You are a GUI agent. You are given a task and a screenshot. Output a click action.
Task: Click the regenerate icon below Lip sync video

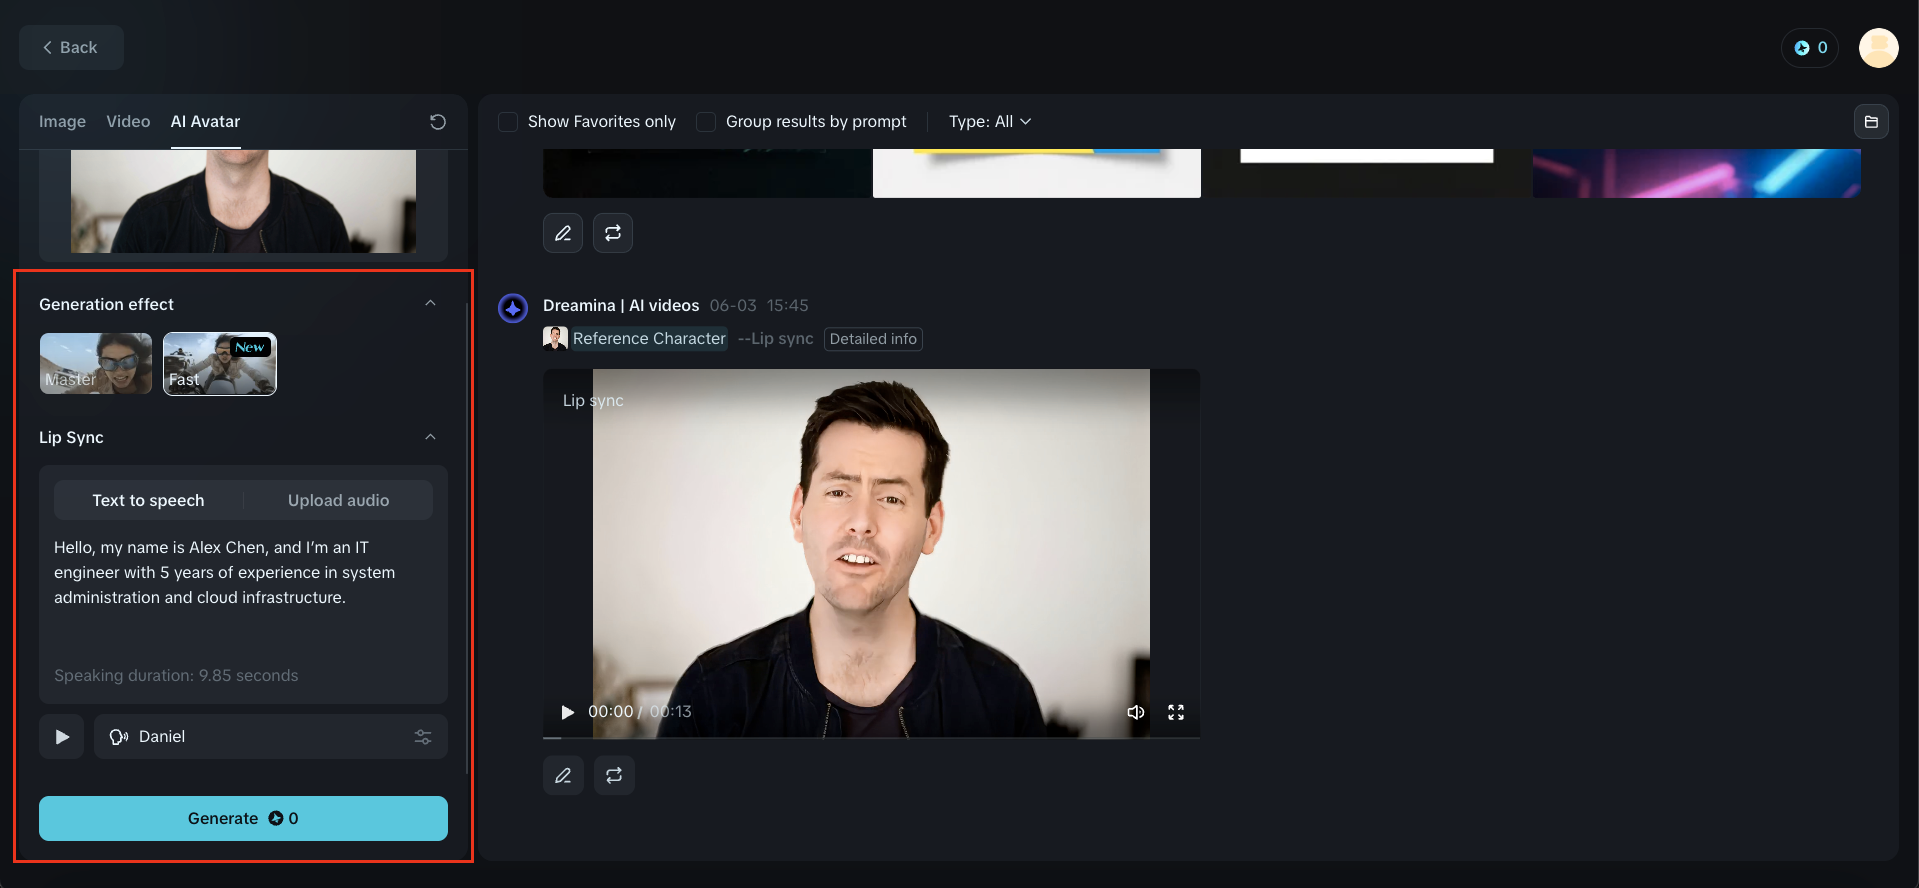[614, 775]
